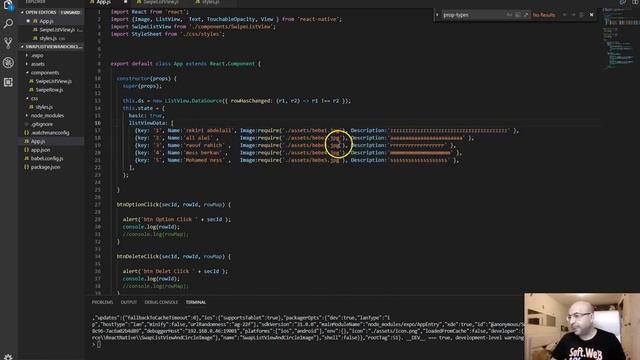Close the find widget
This screenshot has height=360, width=640.
tap(591, 15)
